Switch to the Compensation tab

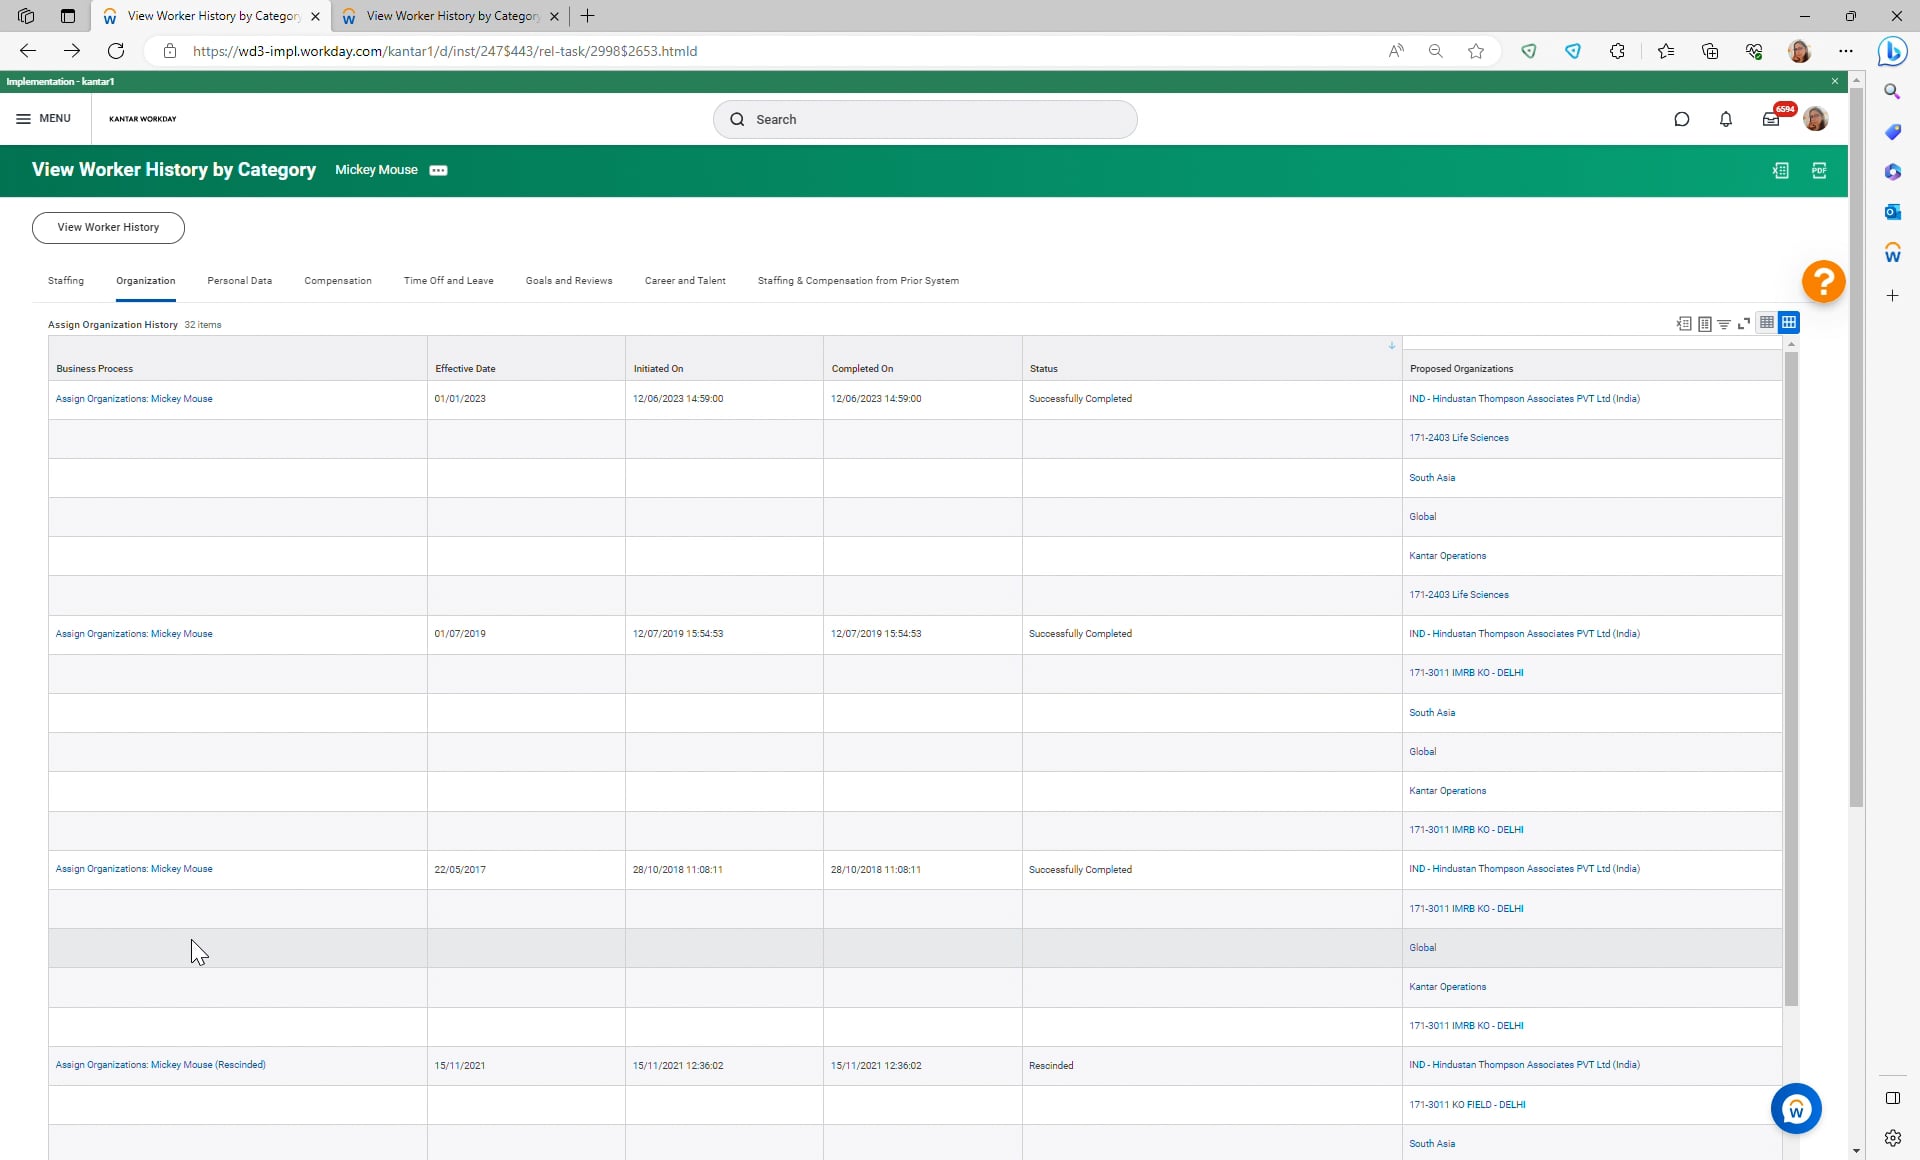[x=337, y=281]
